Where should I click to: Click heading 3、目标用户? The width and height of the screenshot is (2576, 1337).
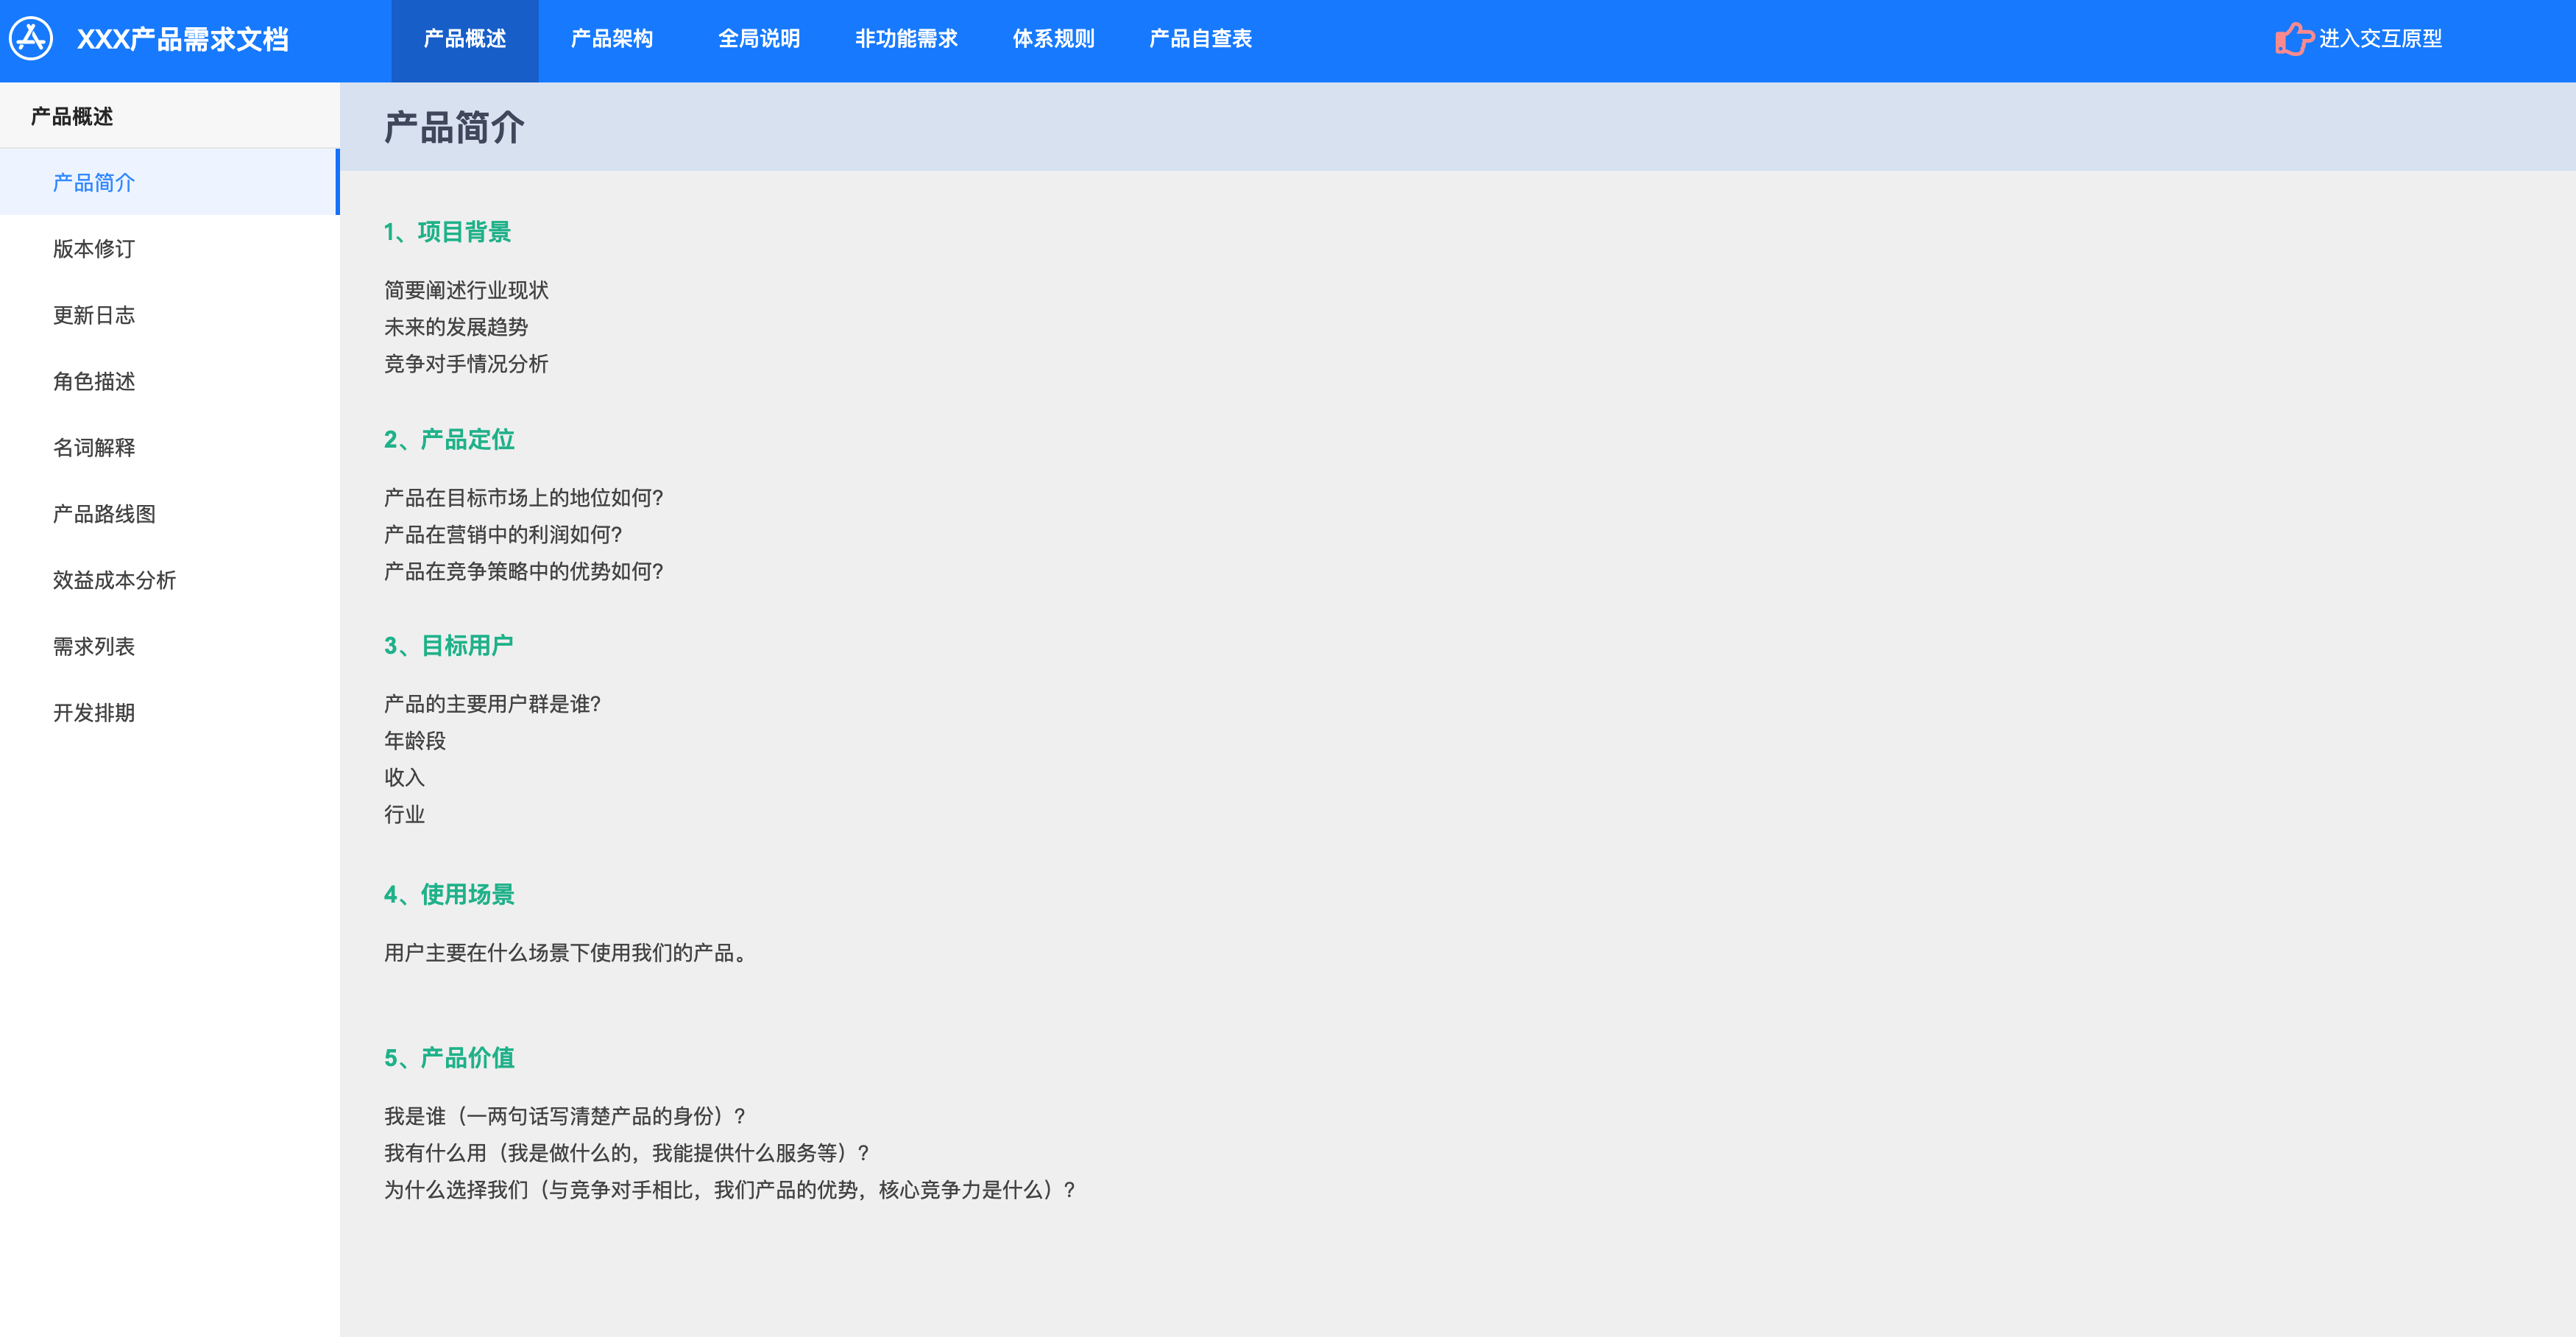pyautogui.click(x=449, y=645)
